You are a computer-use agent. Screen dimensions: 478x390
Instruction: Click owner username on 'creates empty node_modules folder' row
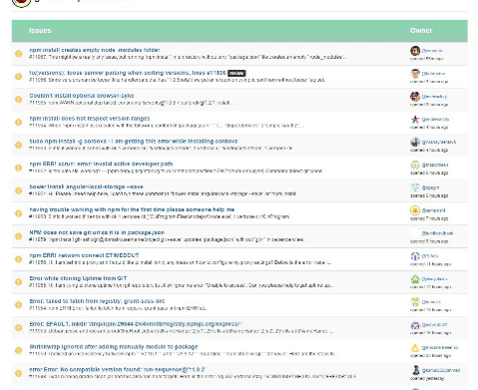click(432, 51)
